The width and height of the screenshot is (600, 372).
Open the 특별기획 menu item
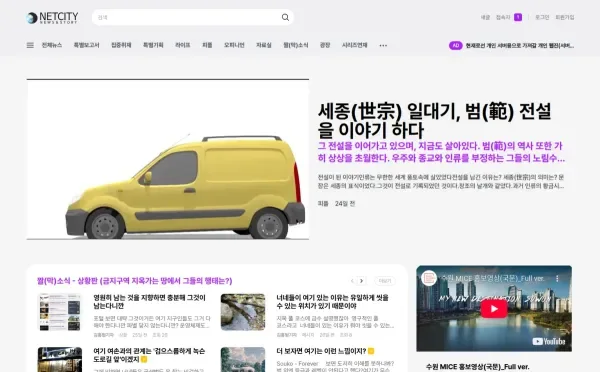tap(153, 45)
